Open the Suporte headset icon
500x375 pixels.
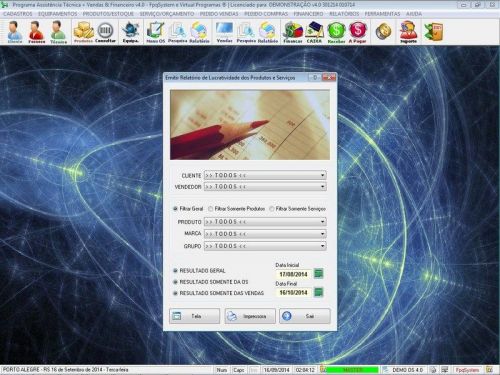click(408, 32)
